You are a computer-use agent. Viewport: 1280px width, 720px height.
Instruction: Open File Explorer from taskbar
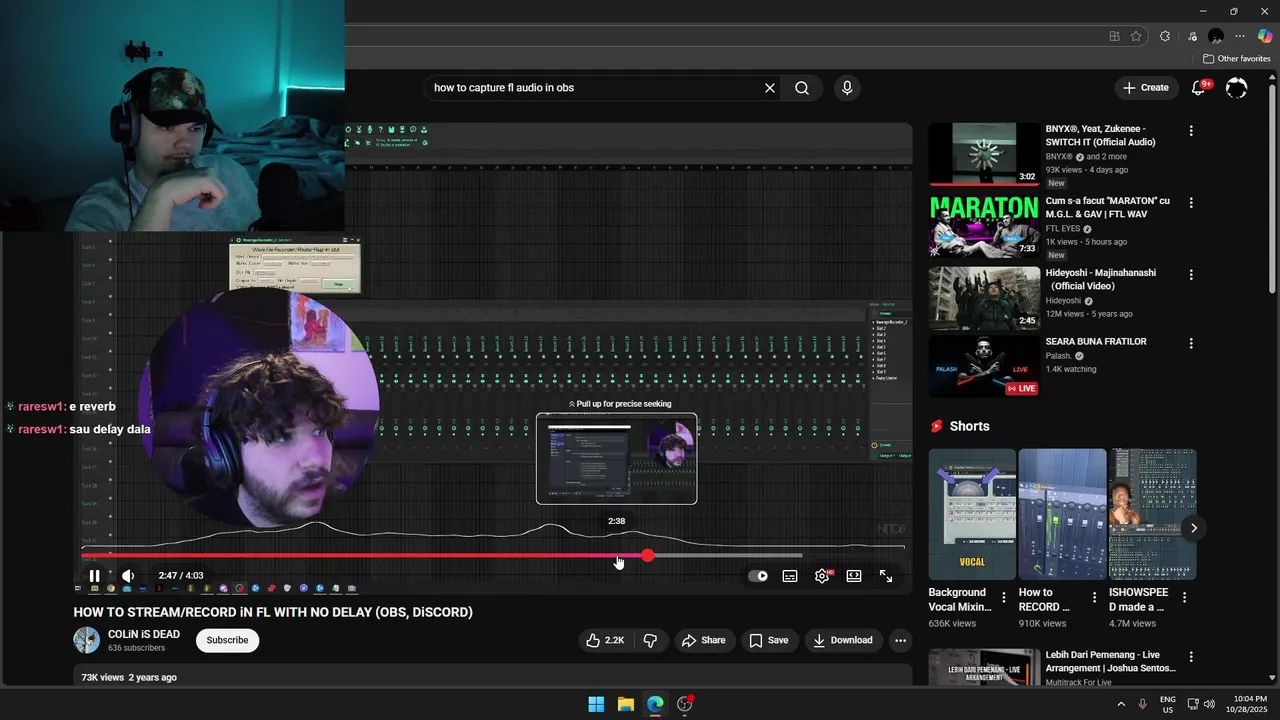[x=625, y=704]
